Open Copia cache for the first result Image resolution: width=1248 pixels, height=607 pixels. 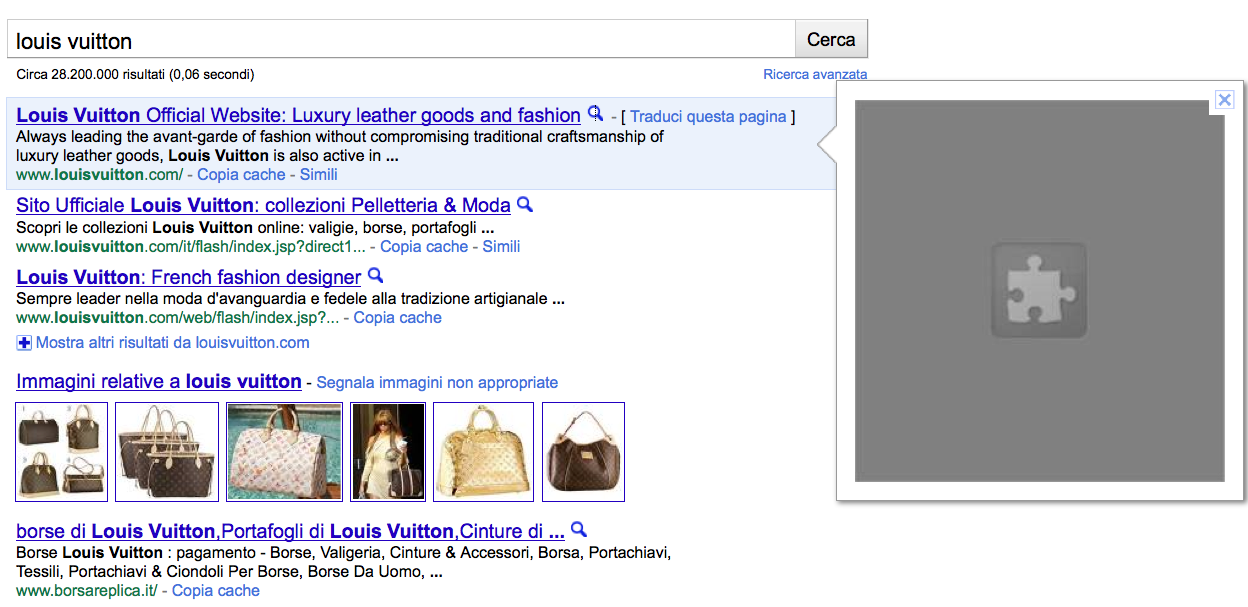241,175
